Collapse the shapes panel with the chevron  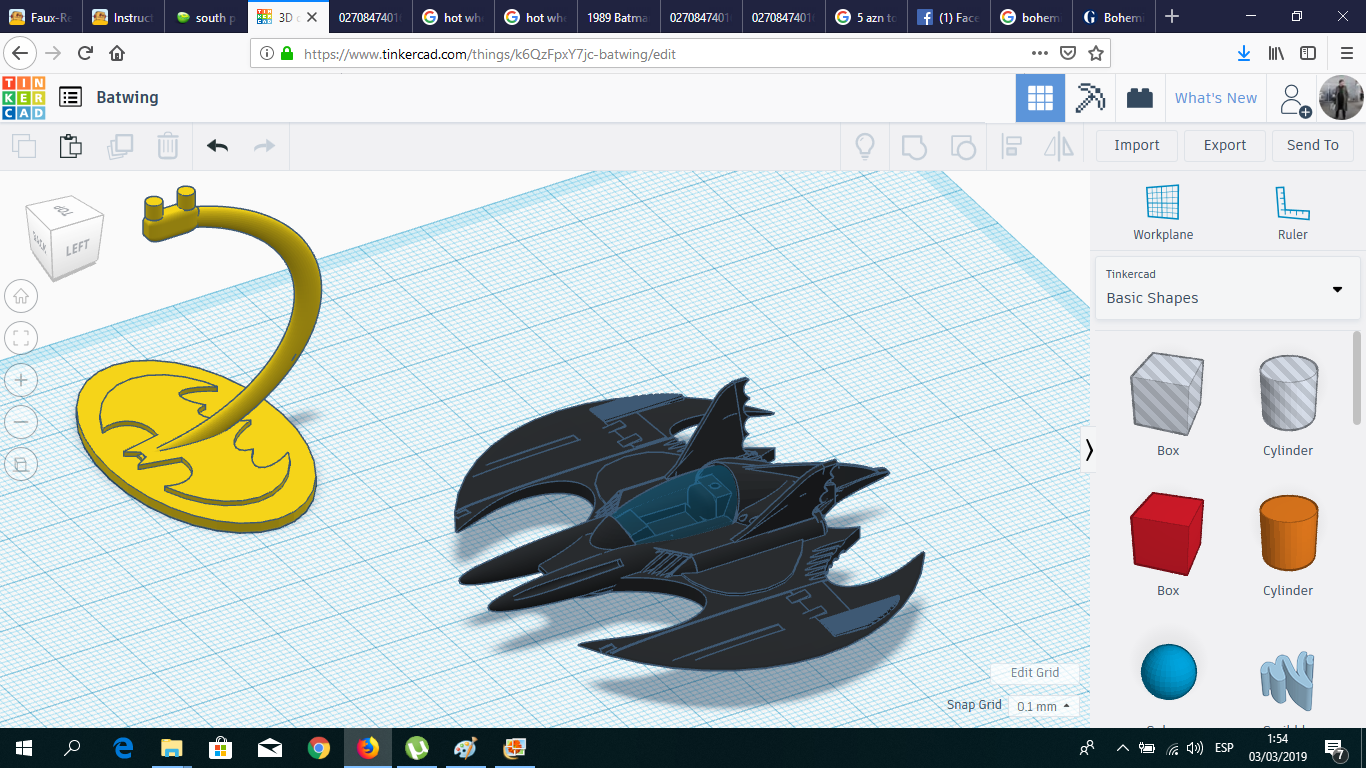point(1089,451)
